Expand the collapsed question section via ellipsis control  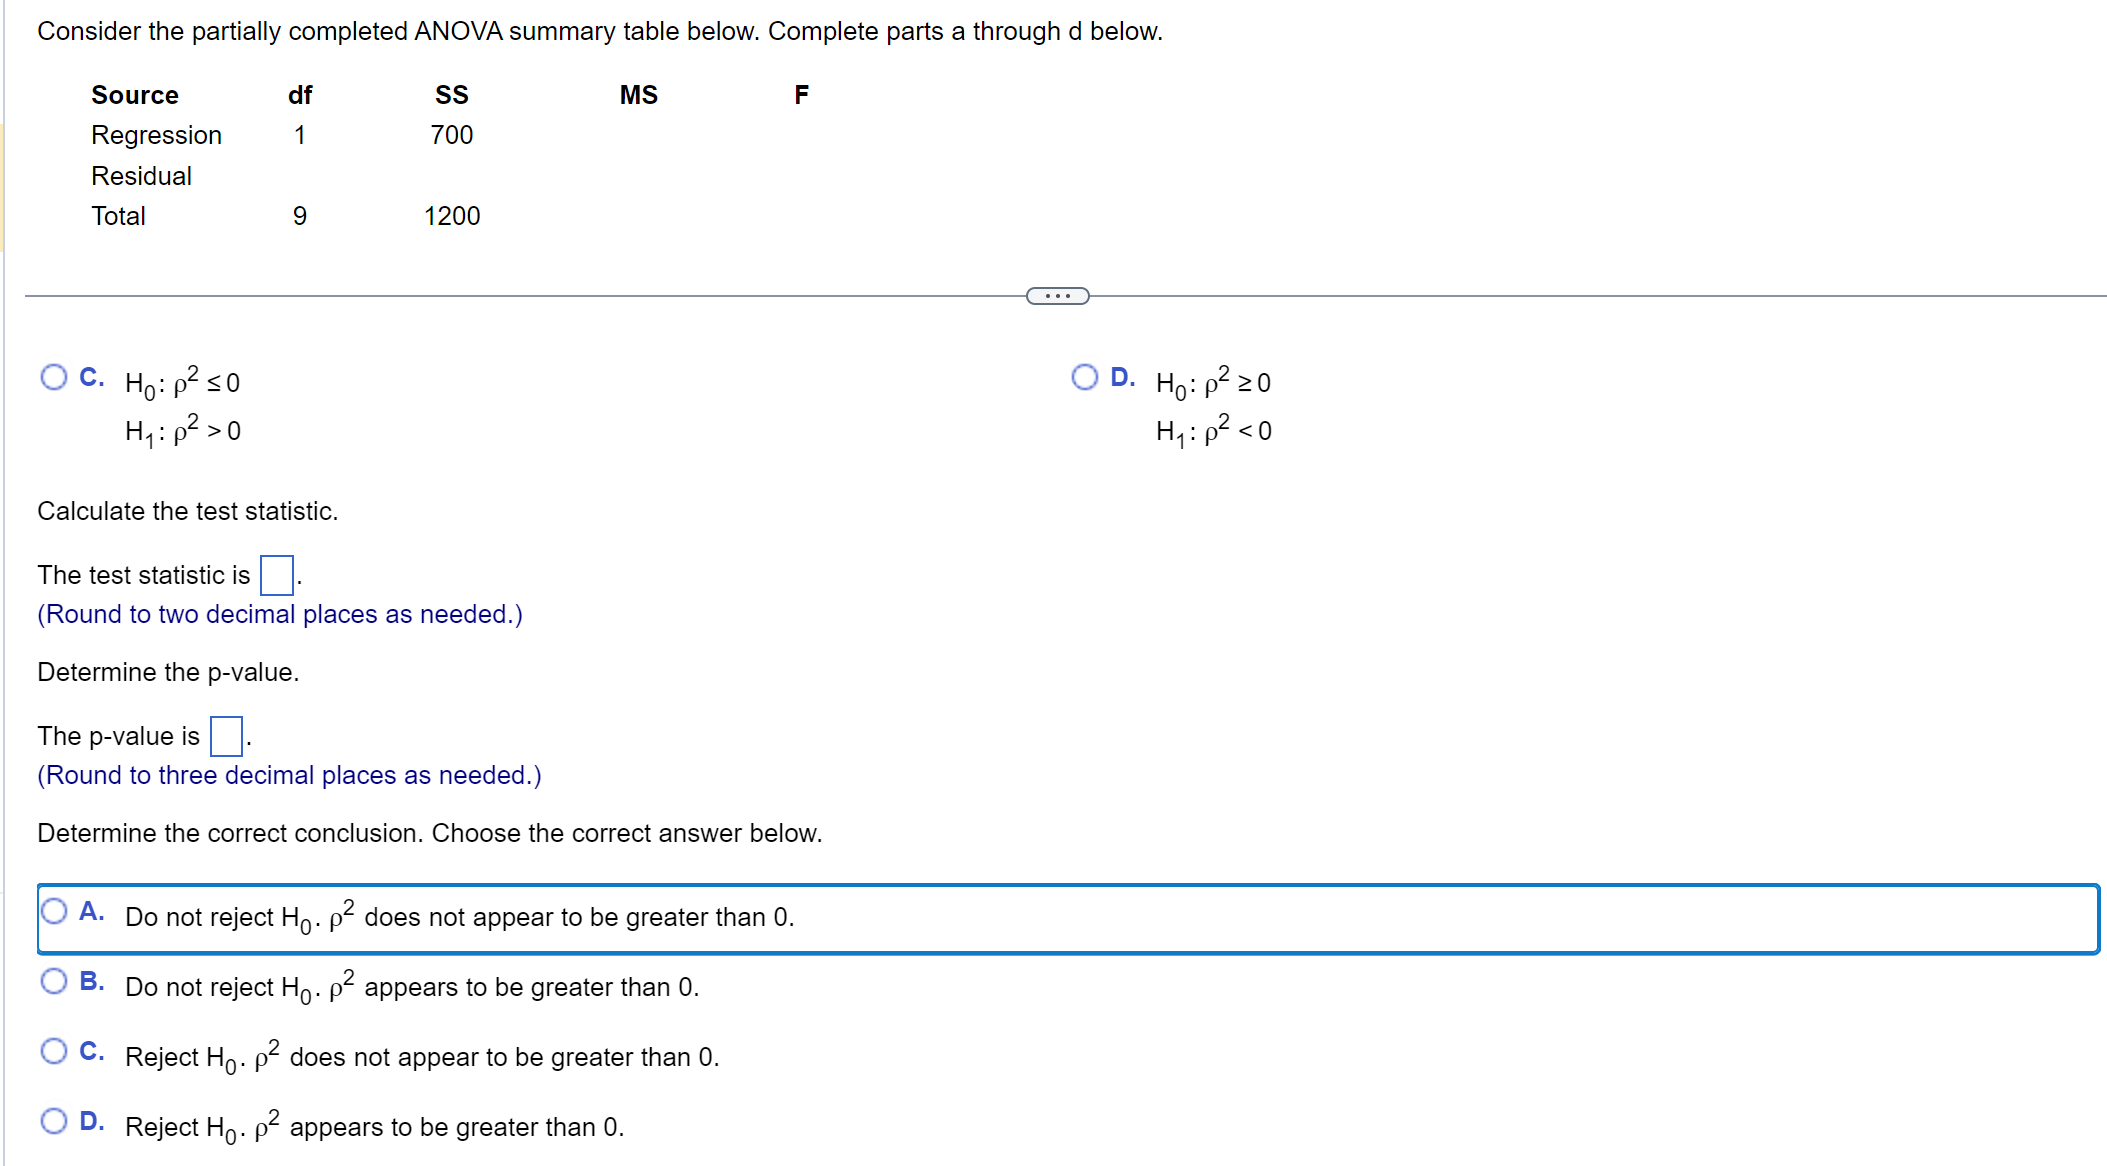tap(1057, 295)
